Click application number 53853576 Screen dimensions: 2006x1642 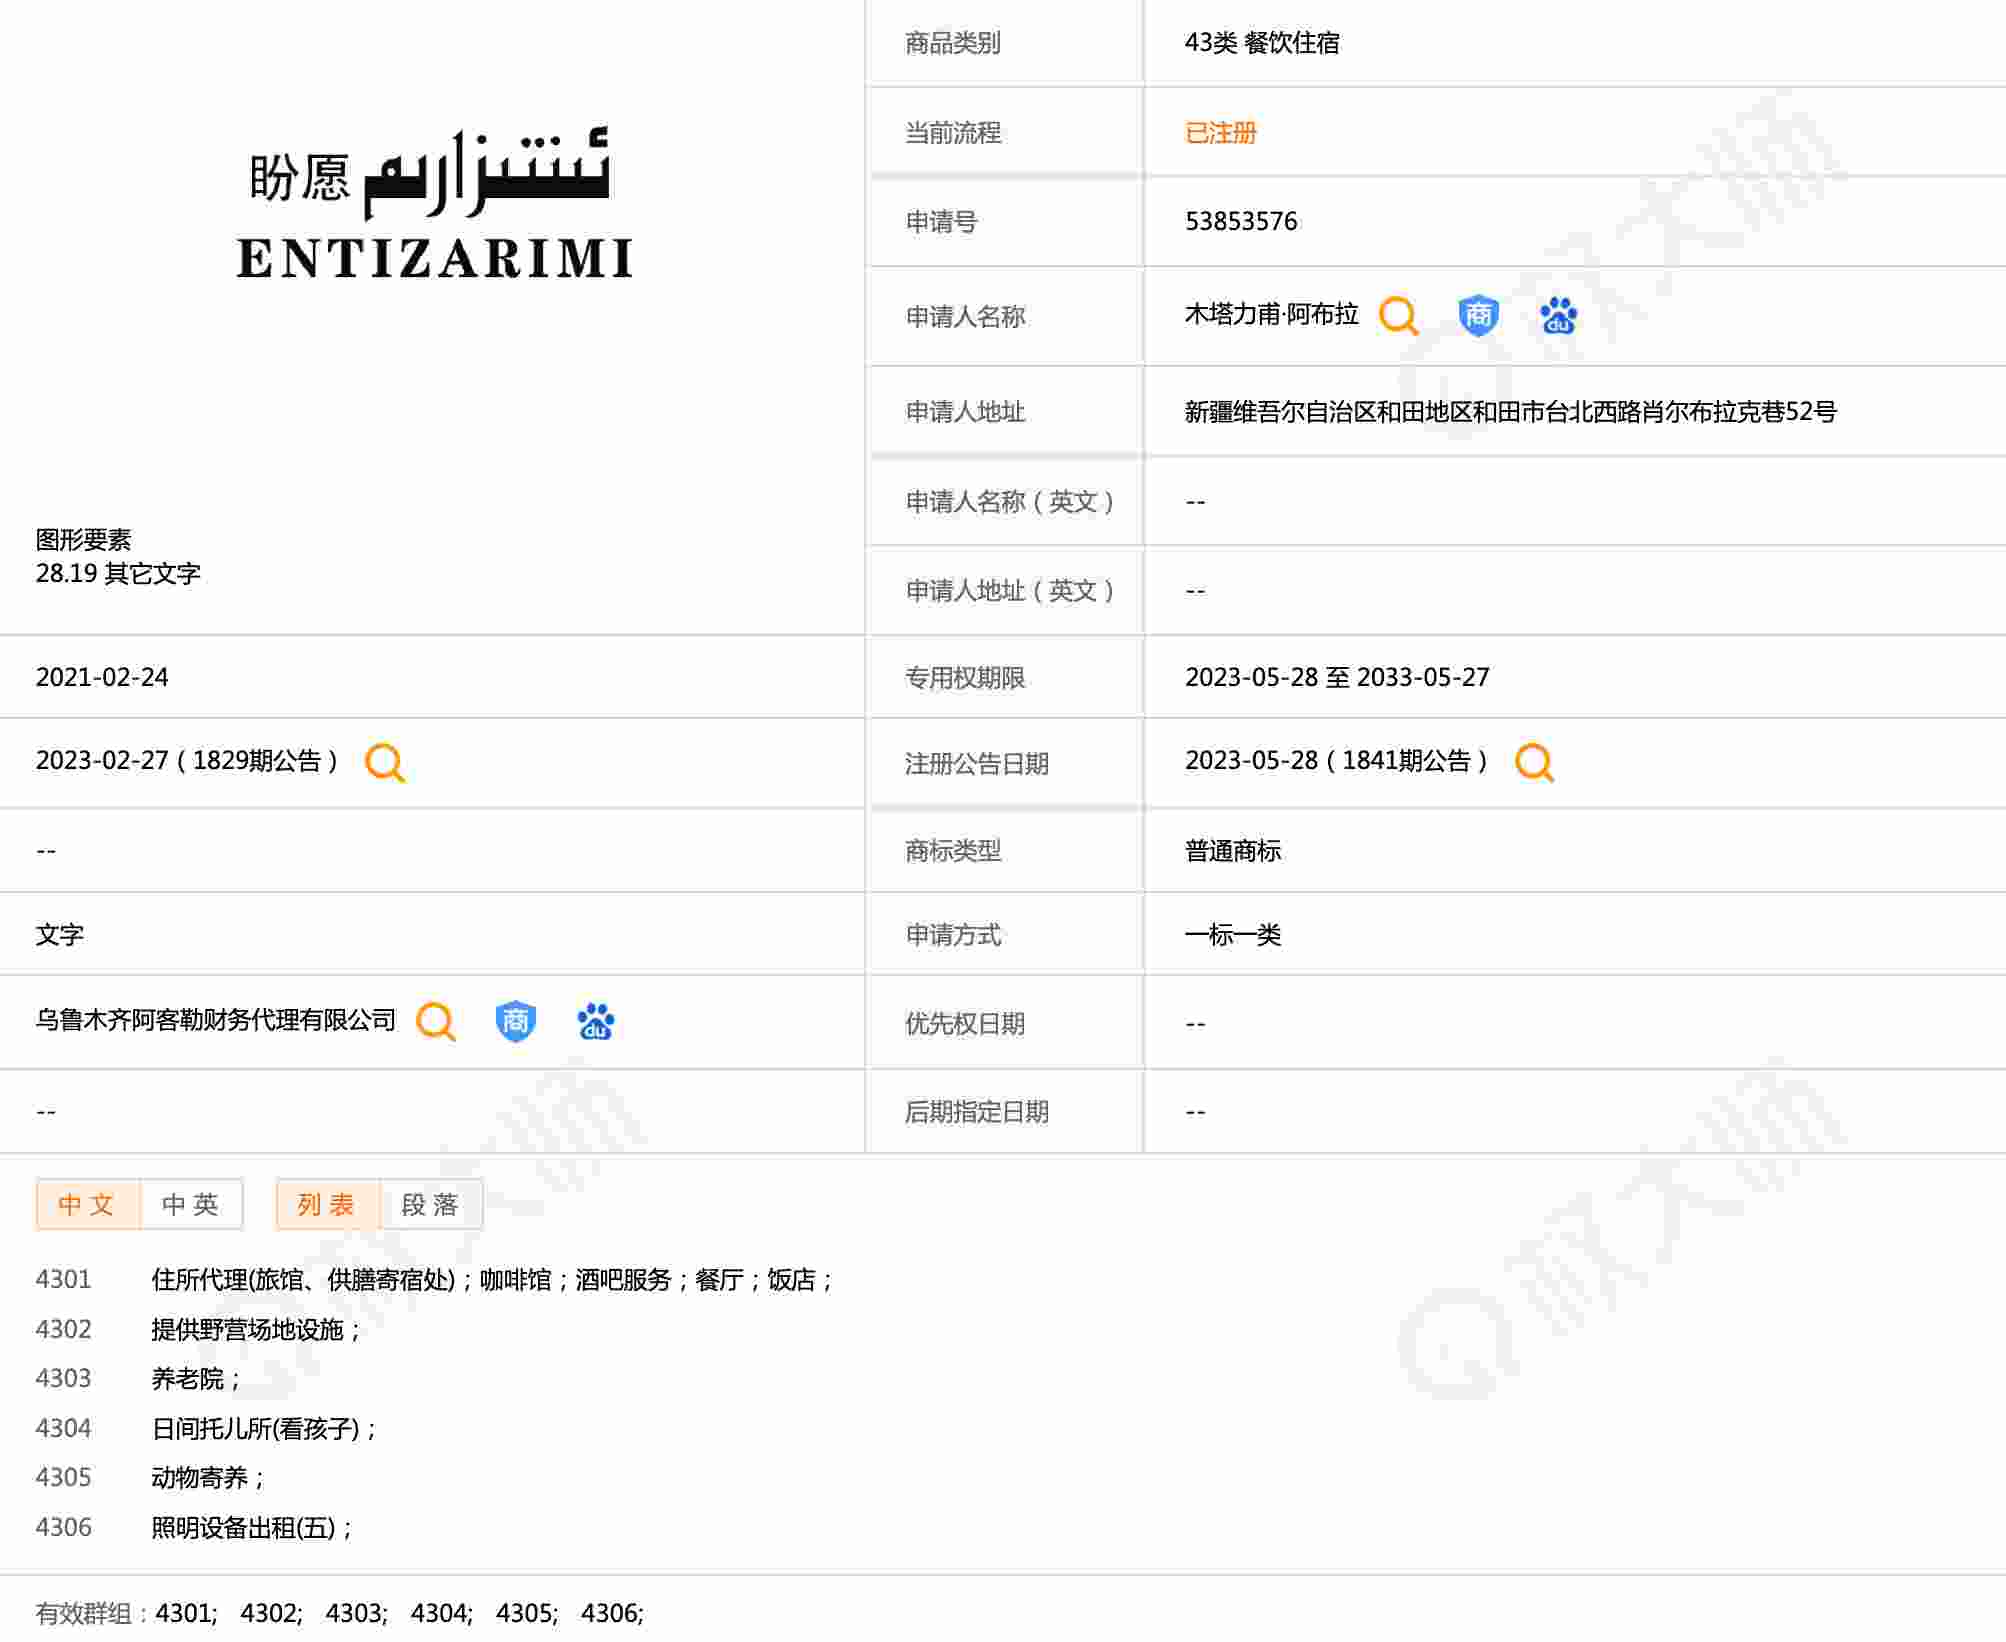click(1241, 222)
